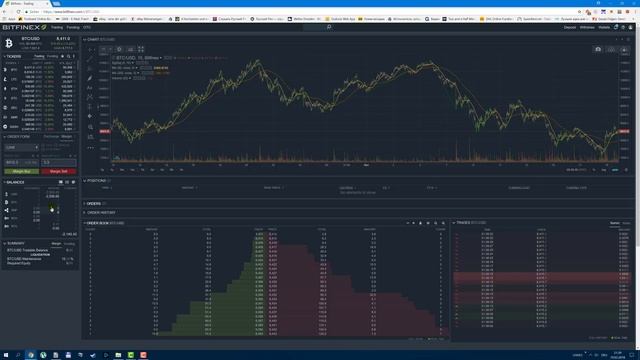This screenshot has width=640, height=360.
Task: Select the pattern drawing tool
Action: (90, 97)
